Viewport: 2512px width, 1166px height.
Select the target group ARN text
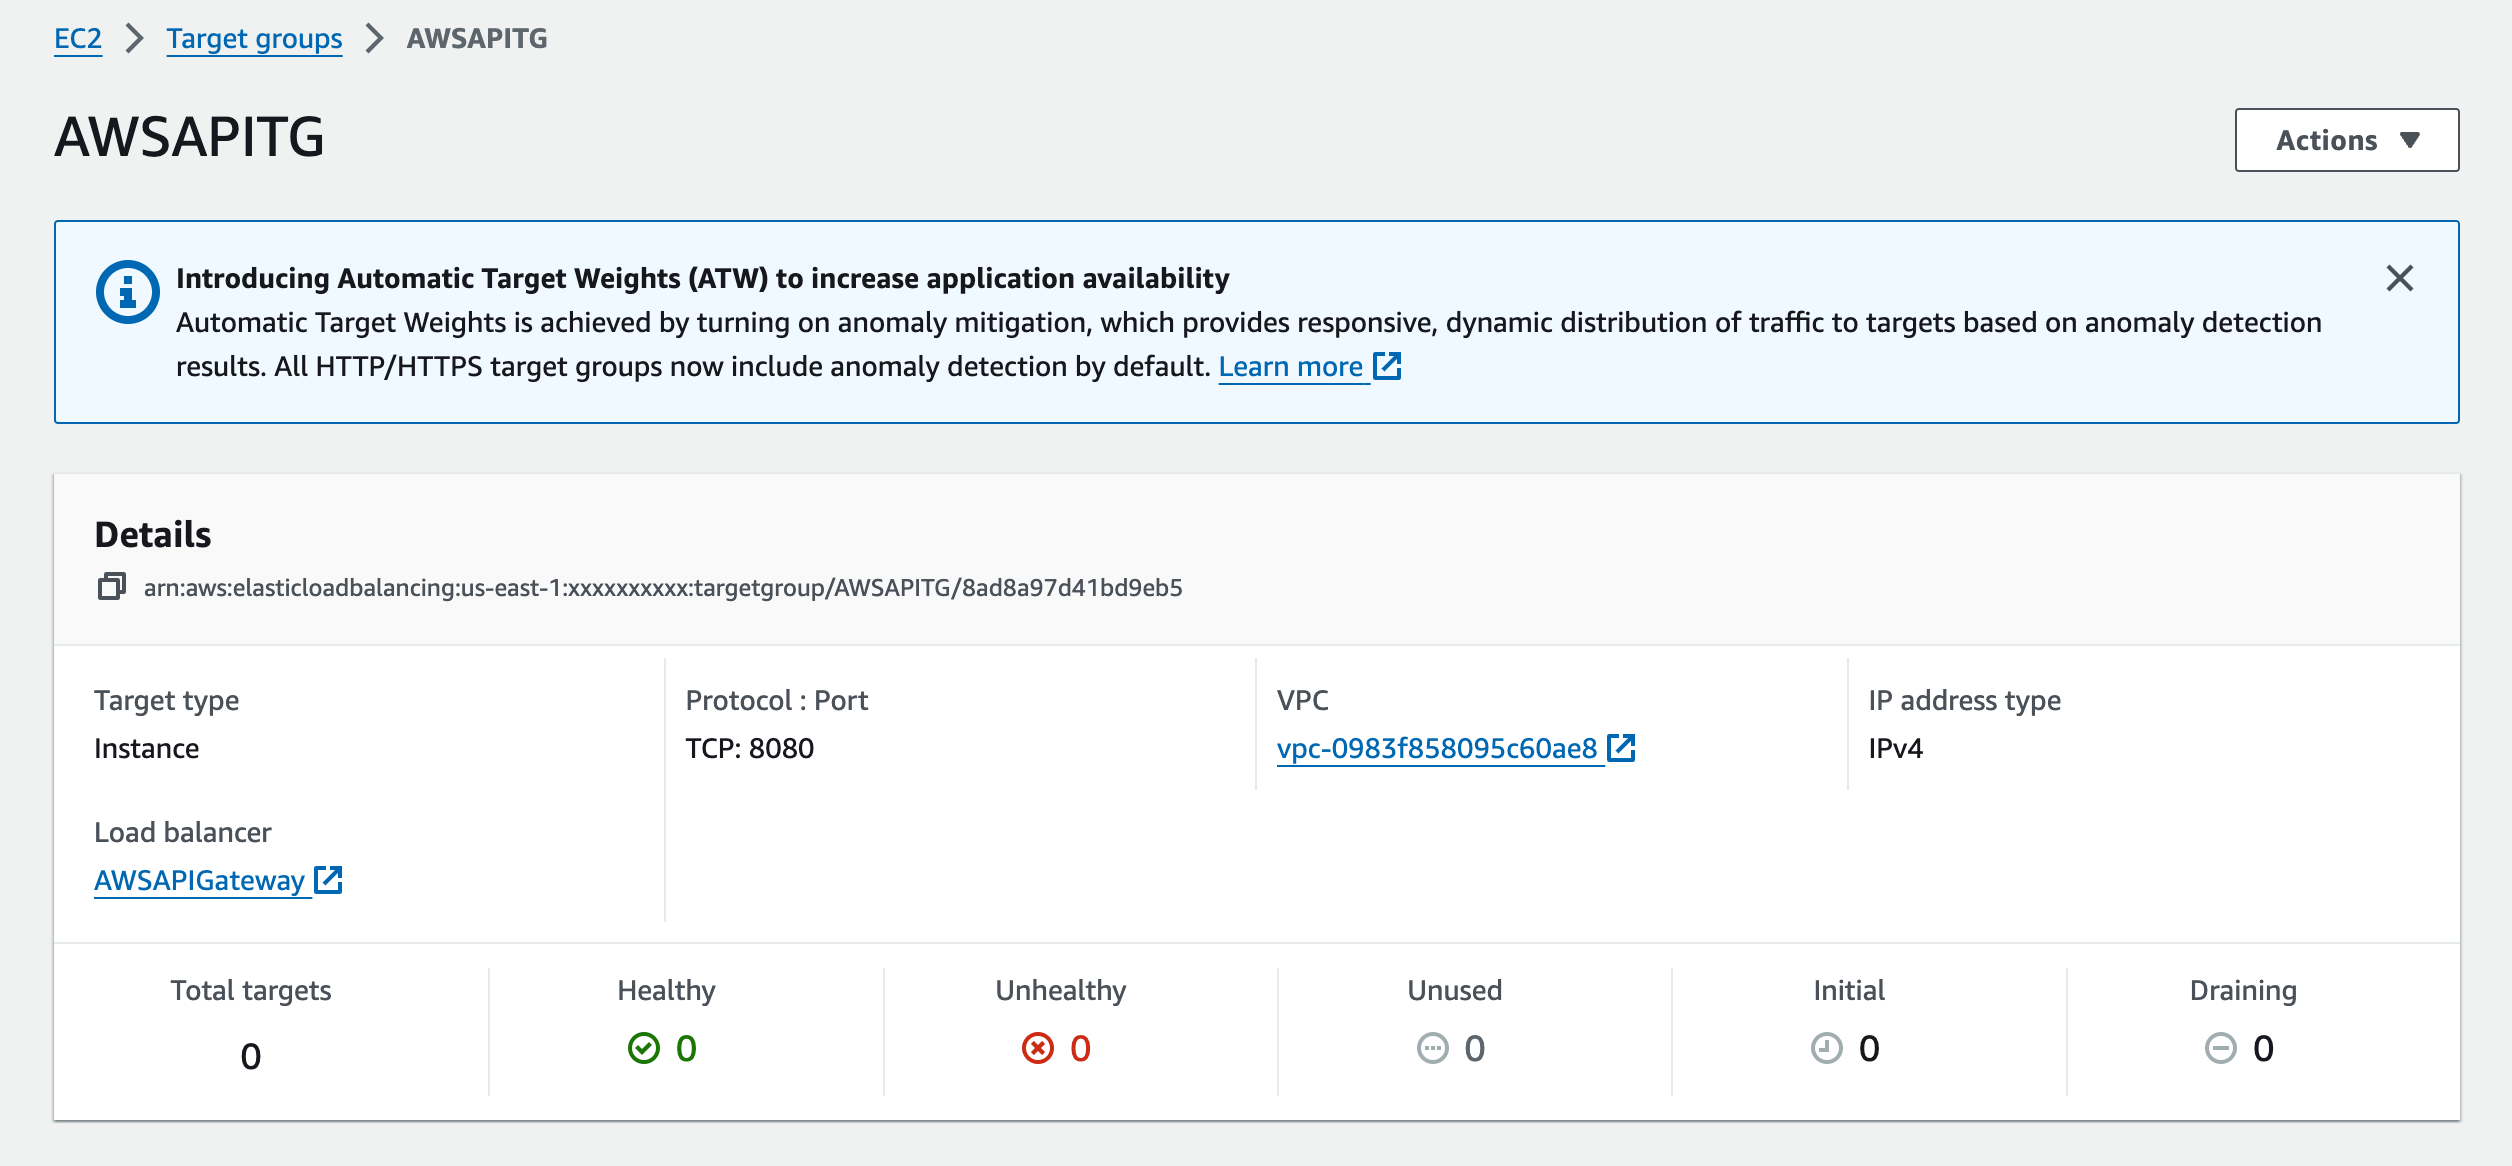pyautogui.click(x=663, y=587)
